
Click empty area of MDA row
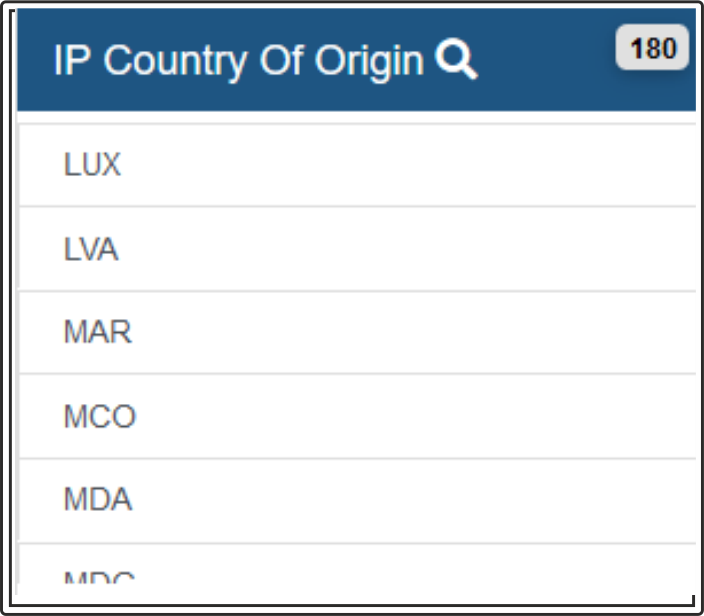[404, 501]
